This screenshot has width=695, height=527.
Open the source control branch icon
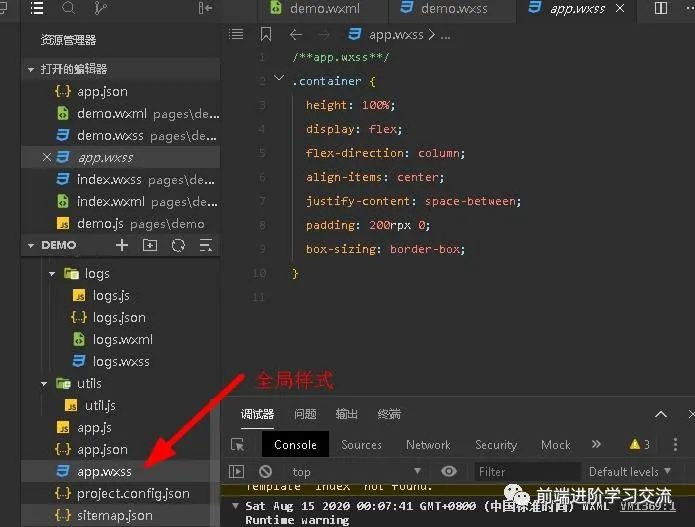tap(100, 9)
